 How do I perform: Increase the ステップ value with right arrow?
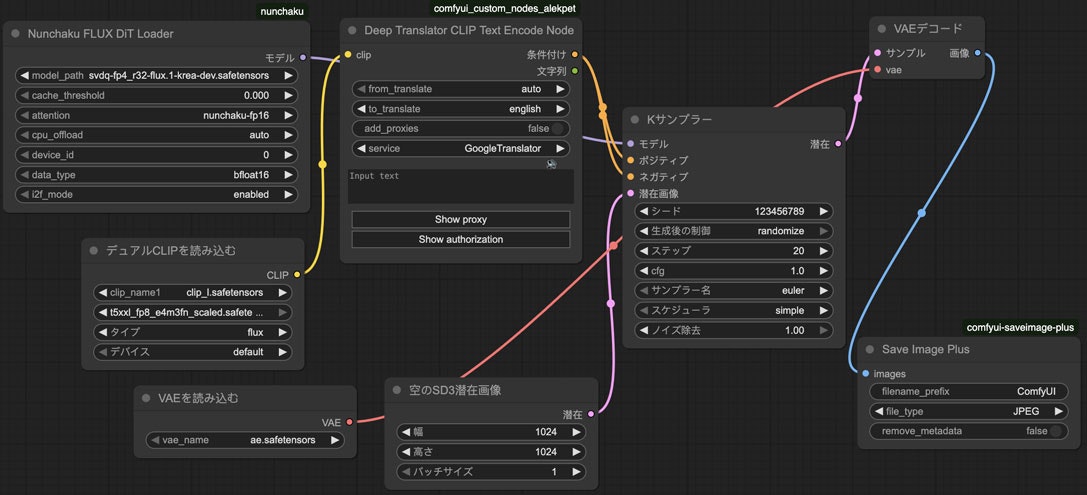[824, 251]
